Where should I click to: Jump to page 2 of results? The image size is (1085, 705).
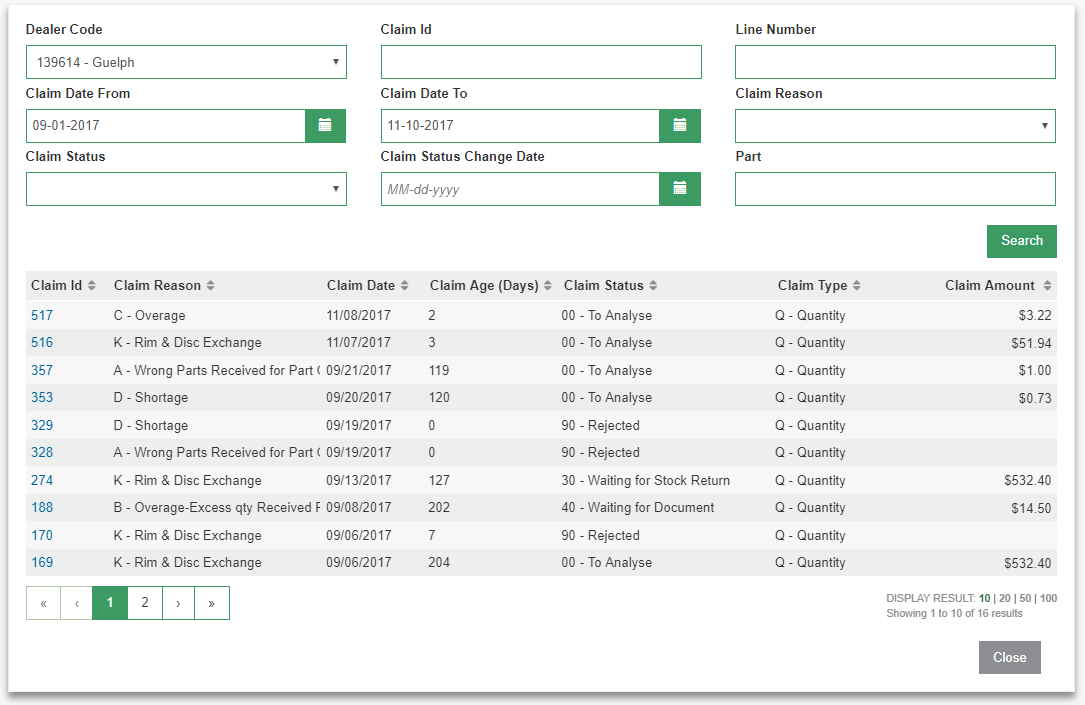click(x=145, y=603)
